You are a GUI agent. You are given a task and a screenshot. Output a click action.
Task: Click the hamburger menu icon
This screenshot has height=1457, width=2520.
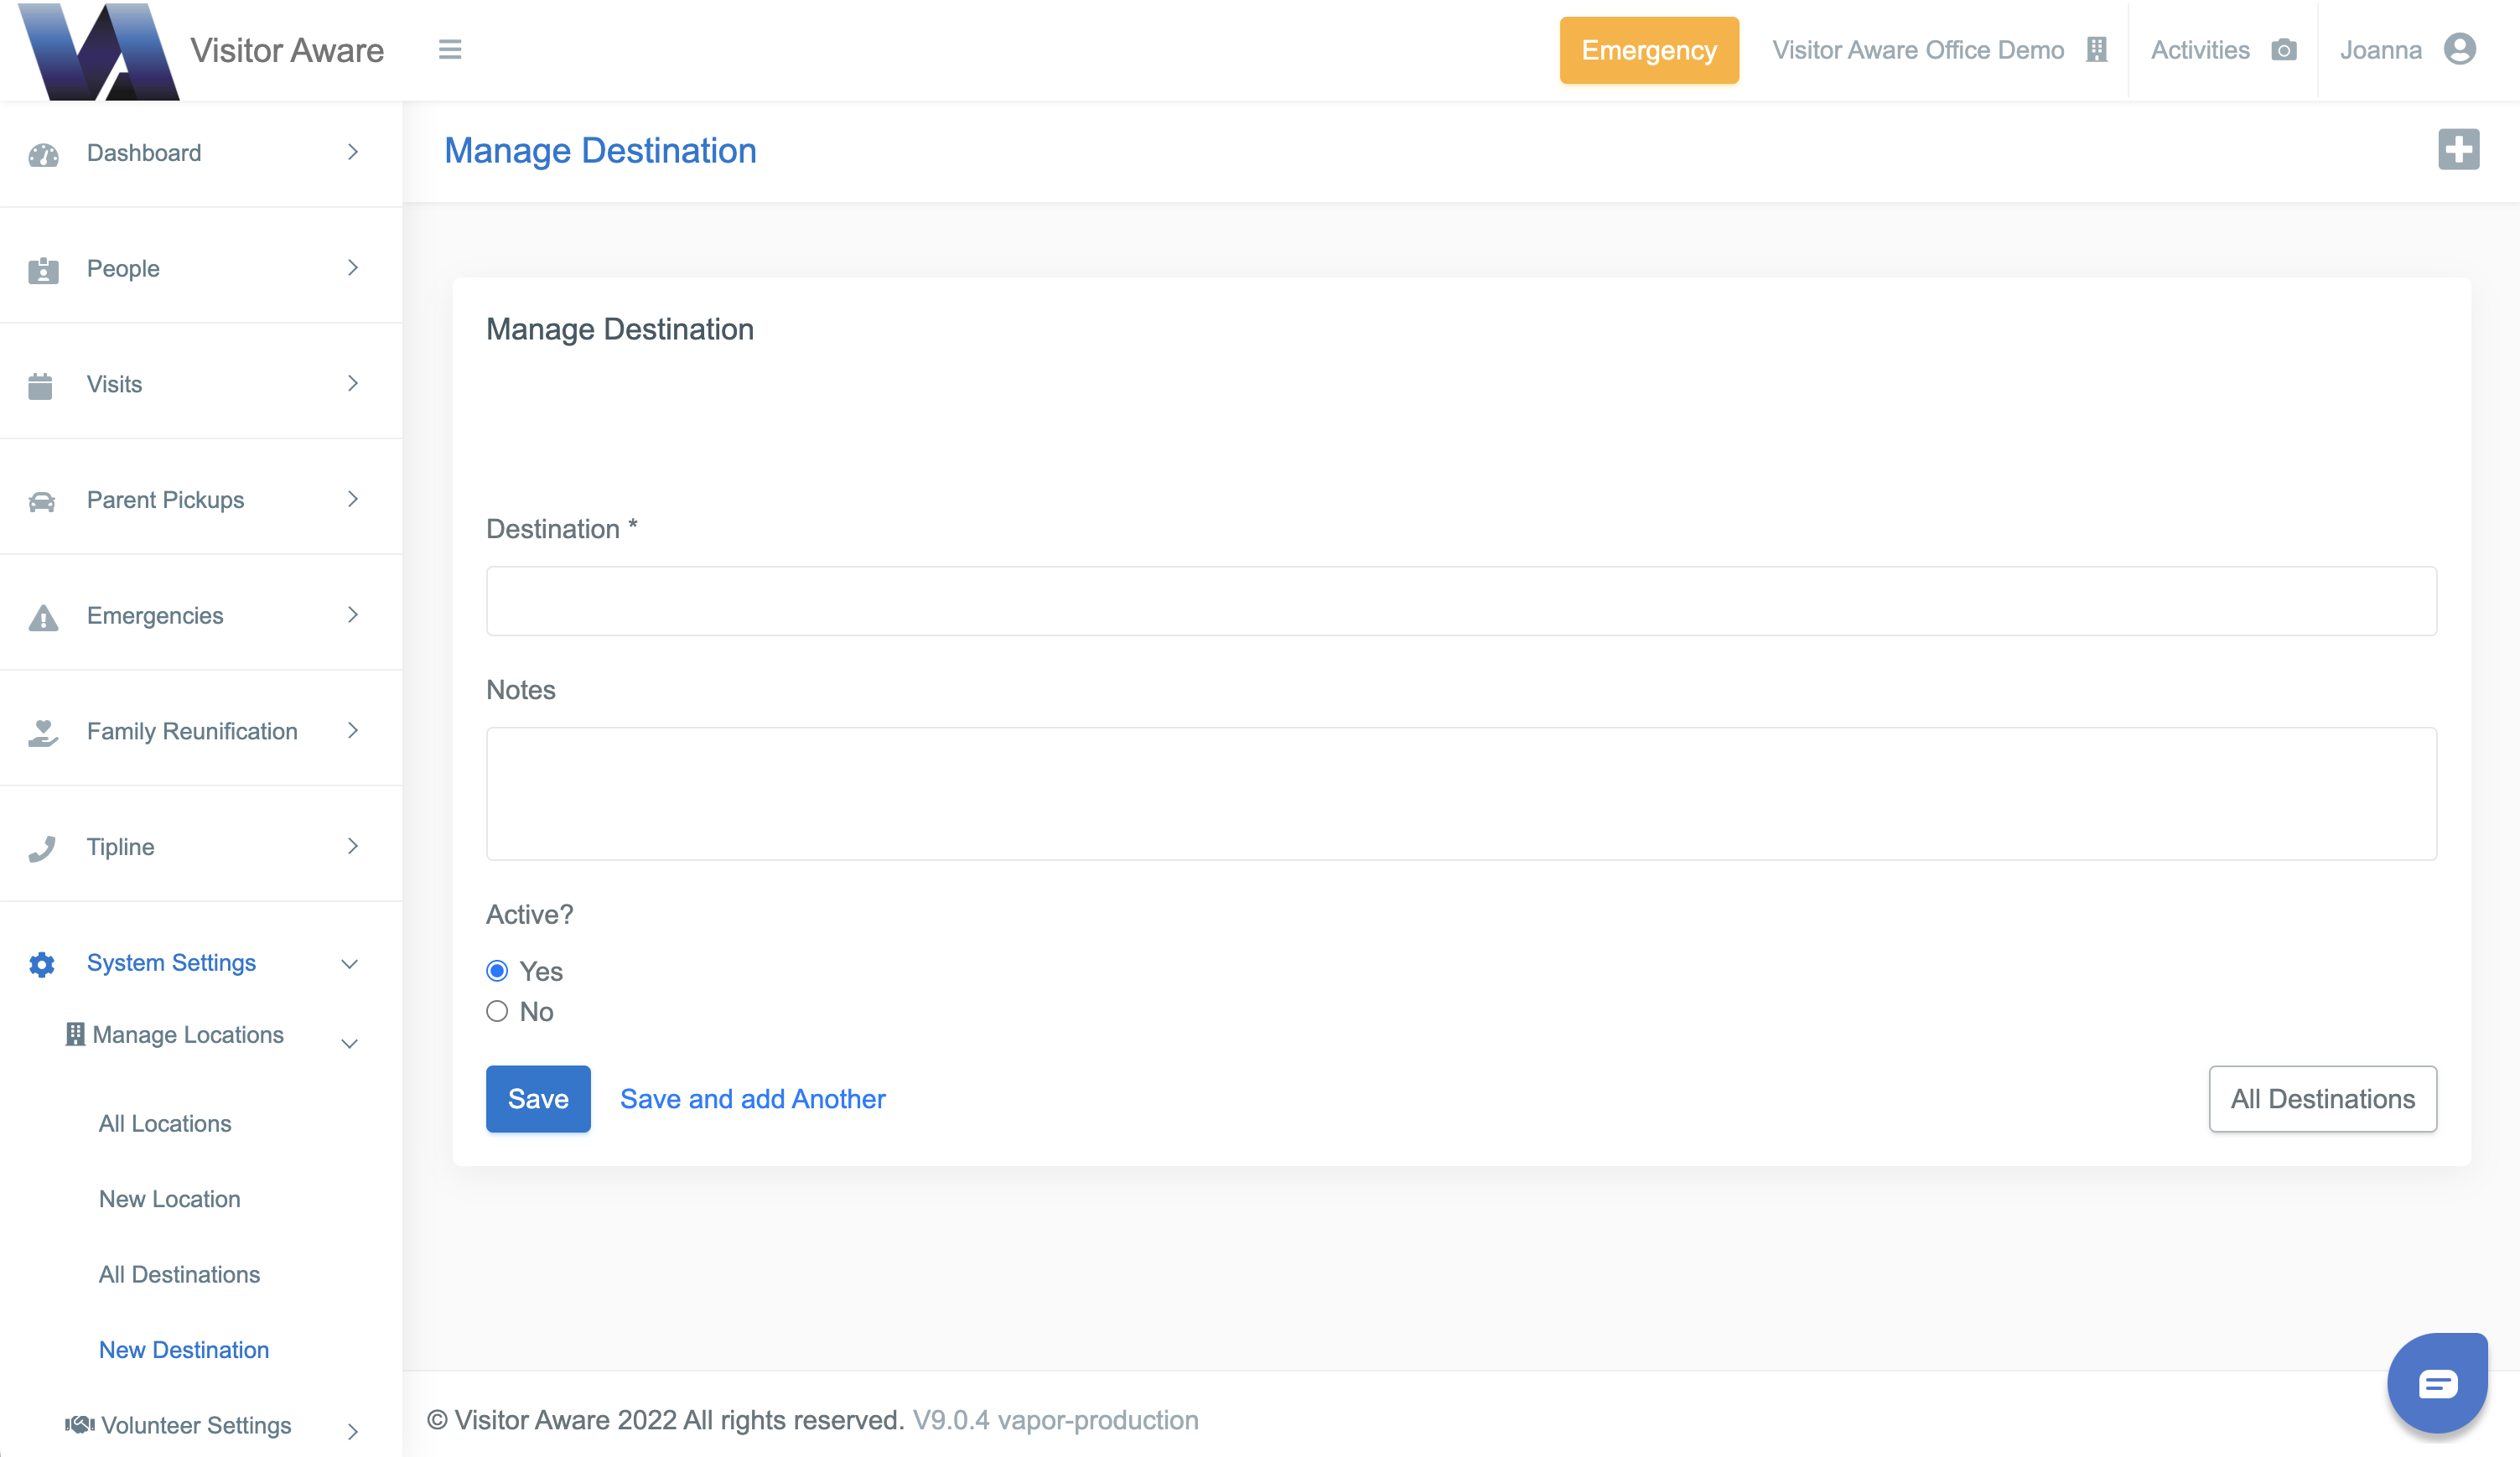coord(450,50)
